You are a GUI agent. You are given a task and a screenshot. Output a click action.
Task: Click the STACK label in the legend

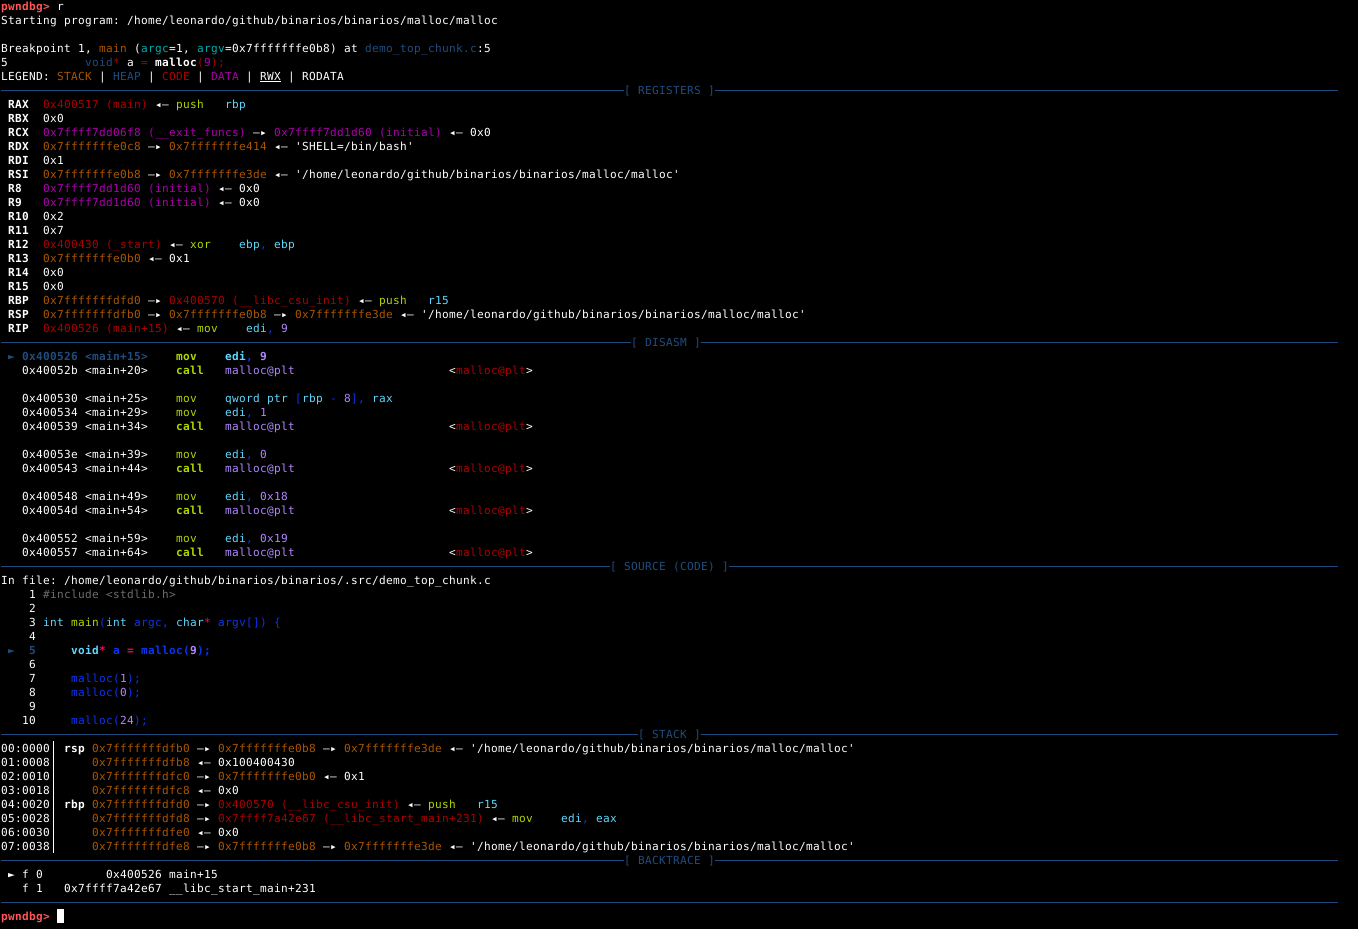[x=74, y=77]
